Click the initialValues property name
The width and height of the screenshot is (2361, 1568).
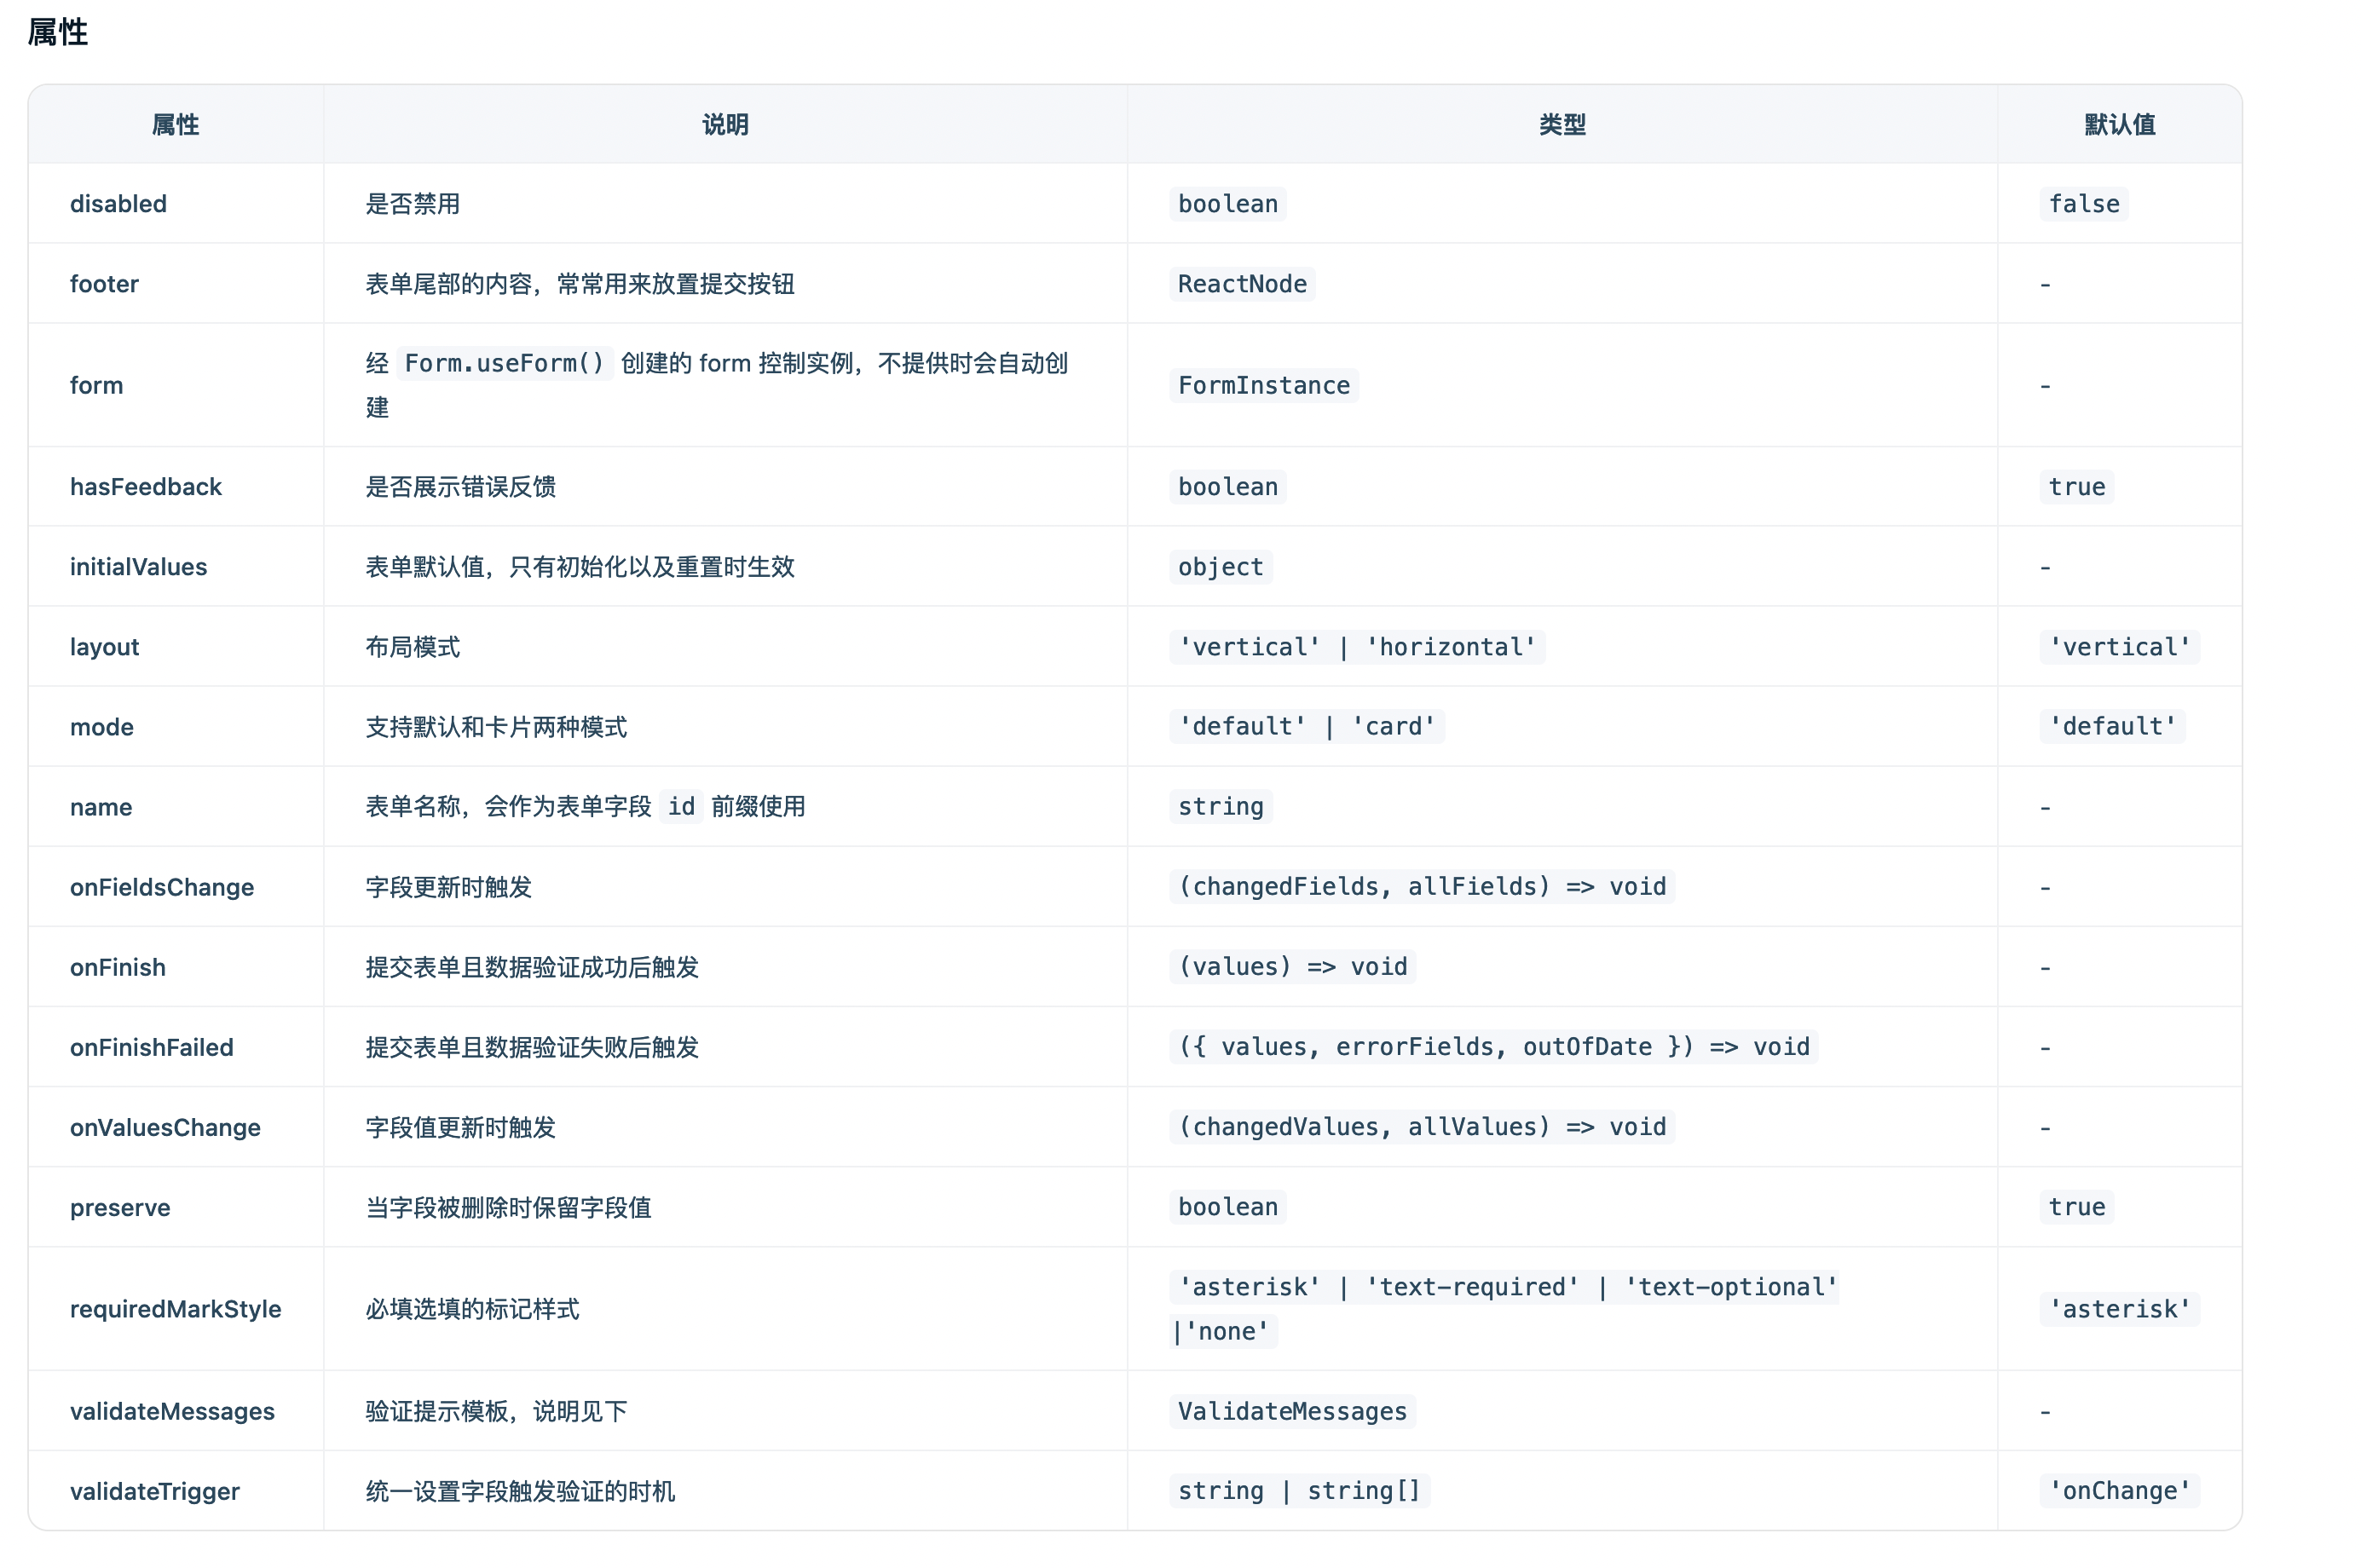(x=138, y=567)
